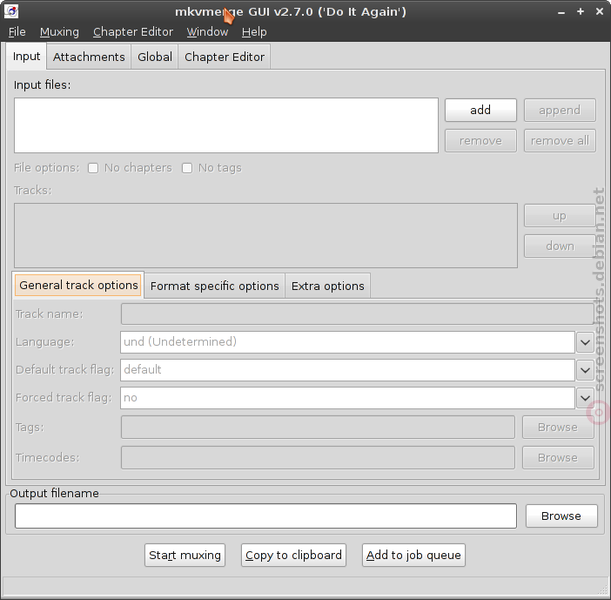This screenshot has height=600, width=611.
Task: Open the Chapter Editor menu
Action: [133, 32]
